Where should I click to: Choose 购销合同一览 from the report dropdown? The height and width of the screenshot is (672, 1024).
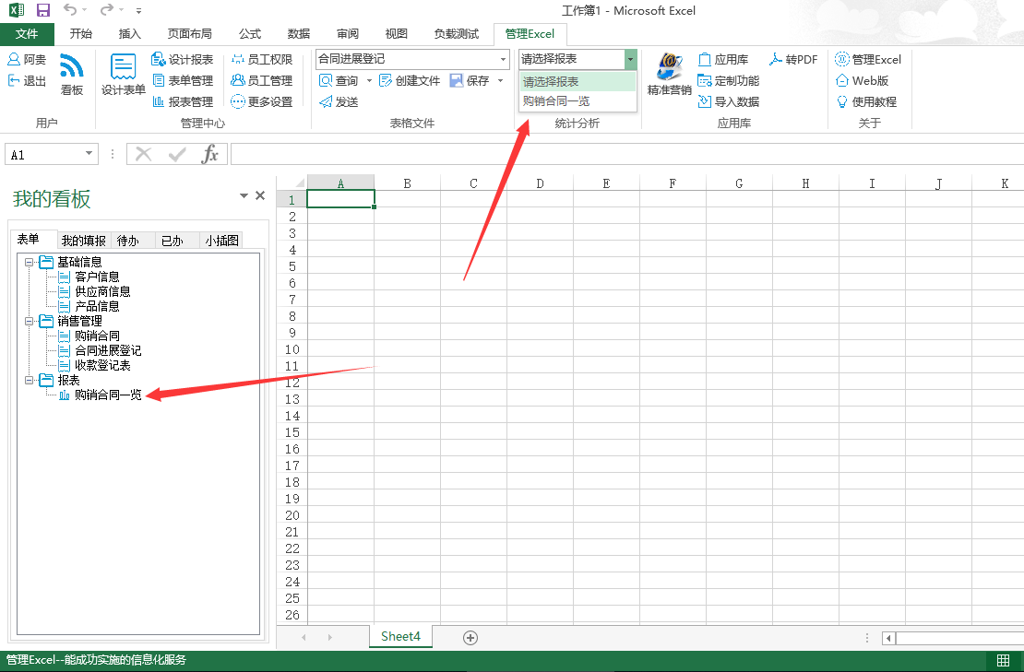[577, 101]
